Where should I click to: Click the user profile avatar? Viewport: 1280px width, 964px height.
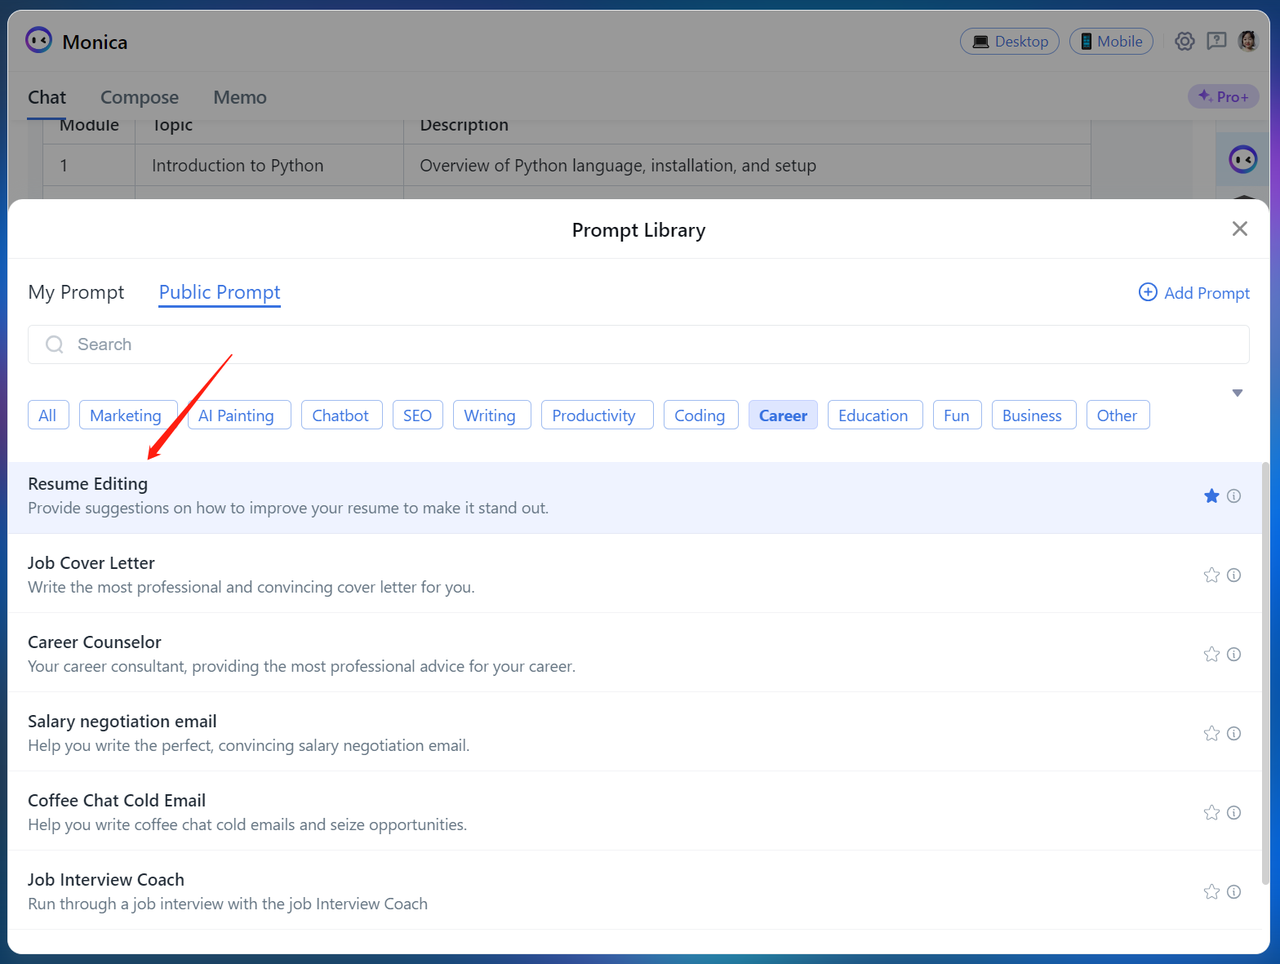pyautogui.click(x=1247, y=41)
